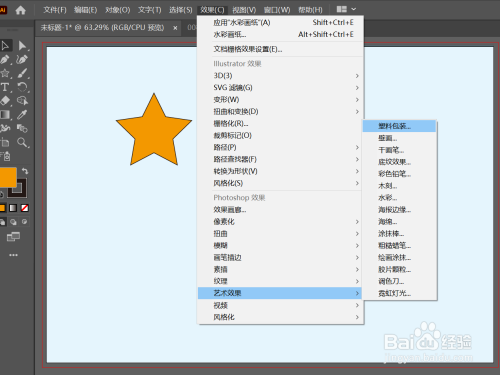Select the Artboard tool
Viewport: 500px width, 375px height.
click(x=5, y=142)
